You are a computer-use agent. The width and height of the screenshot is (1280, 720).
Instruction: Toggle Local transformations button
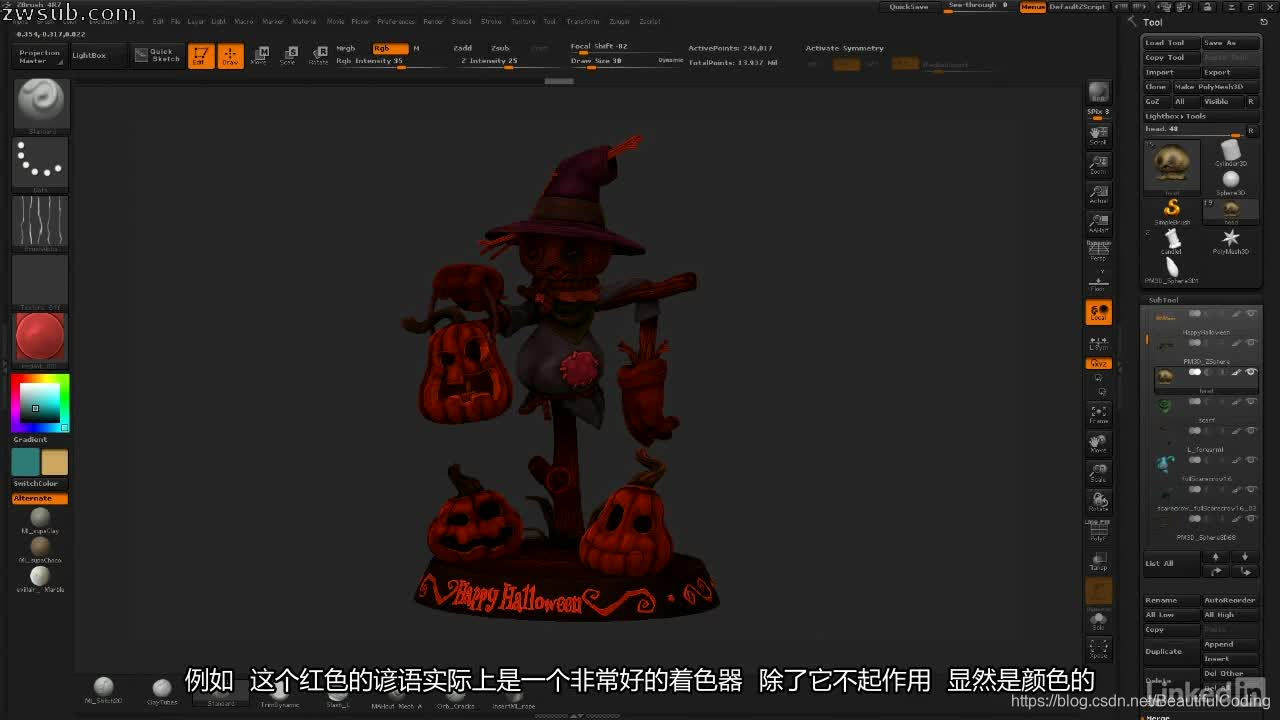(x=1098, y=313)
